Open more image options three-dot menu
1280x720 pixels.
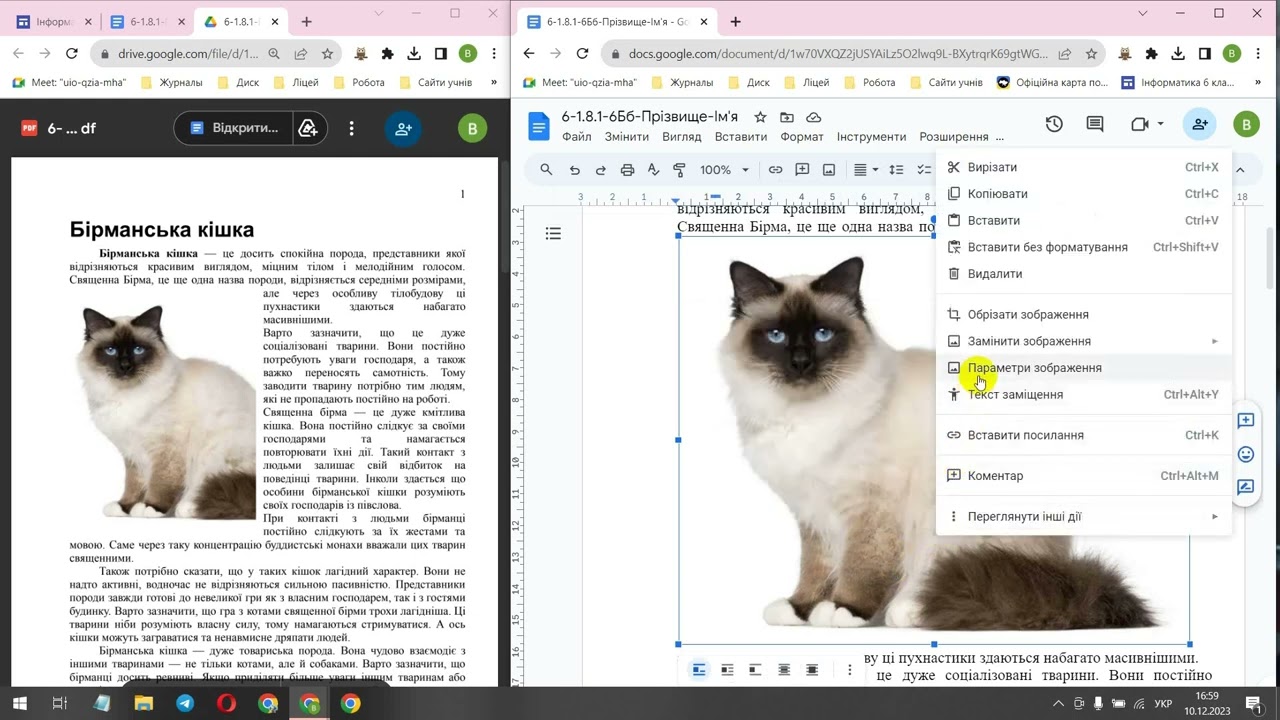tap(850, 670)
